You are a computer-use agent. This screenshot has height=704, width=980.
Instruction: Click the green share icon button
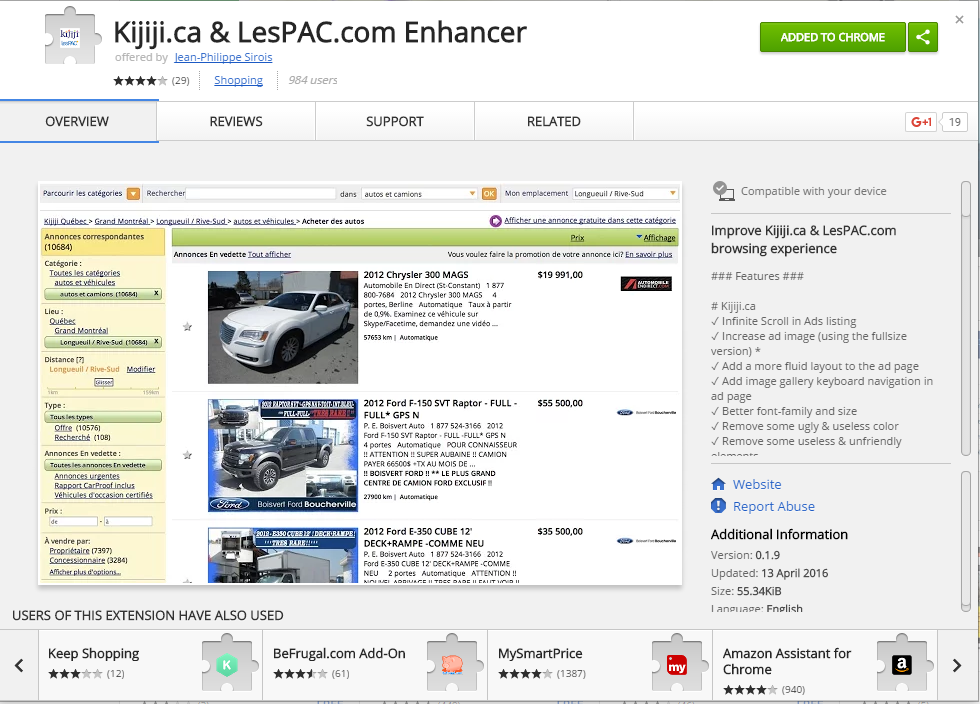tap(922, 37)
